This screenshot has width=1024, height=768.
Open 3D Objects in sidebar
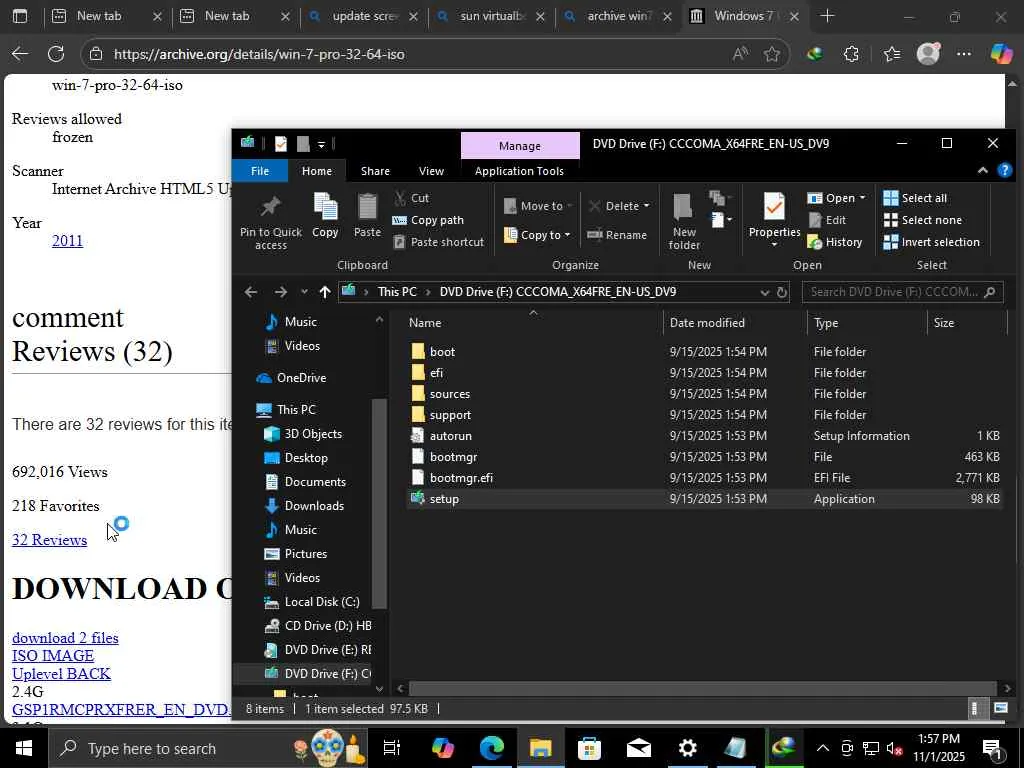tap(313, 434)
